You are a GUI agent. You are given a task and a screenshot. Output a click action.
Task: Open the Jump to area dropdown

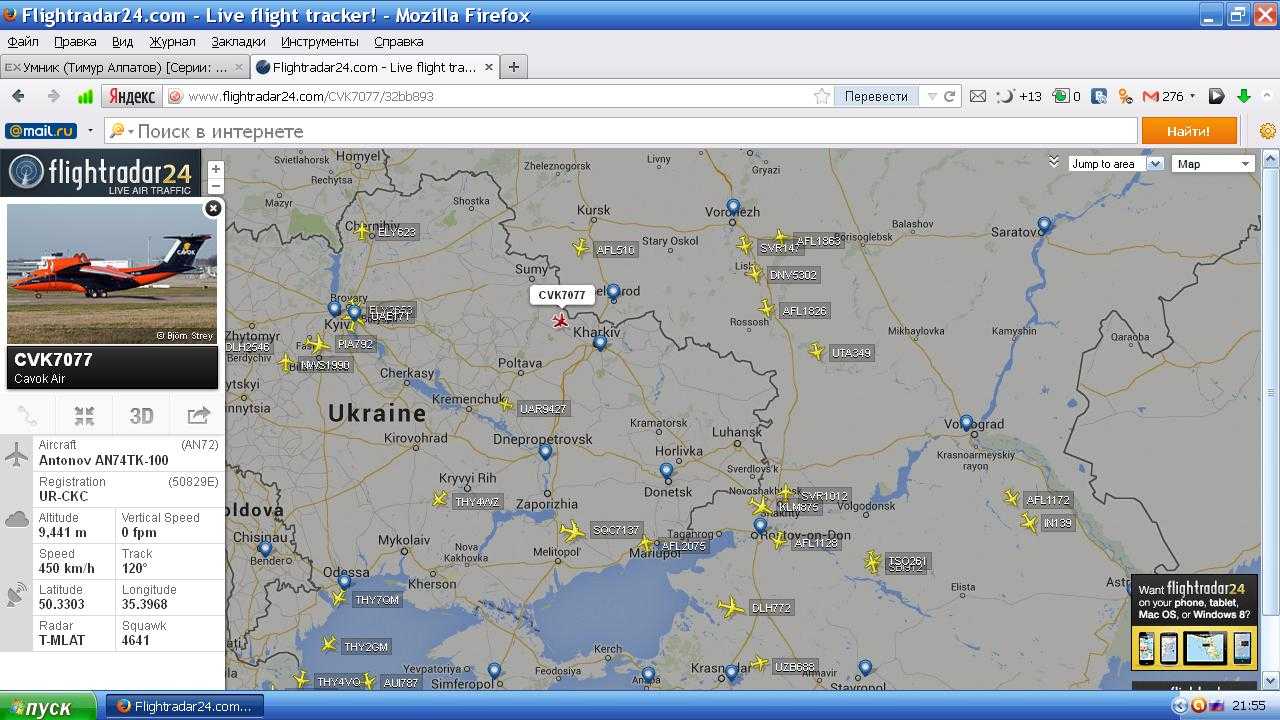tap(1115, 164)
